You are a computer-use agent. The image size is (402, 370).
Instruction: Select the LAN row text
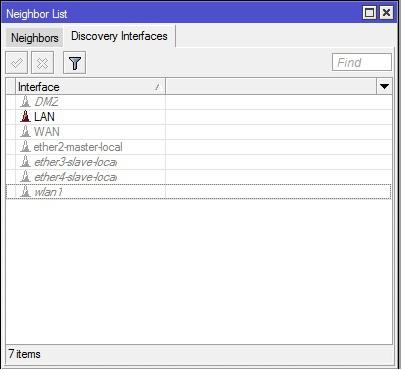pyautogui.click(x=44, y=117)
